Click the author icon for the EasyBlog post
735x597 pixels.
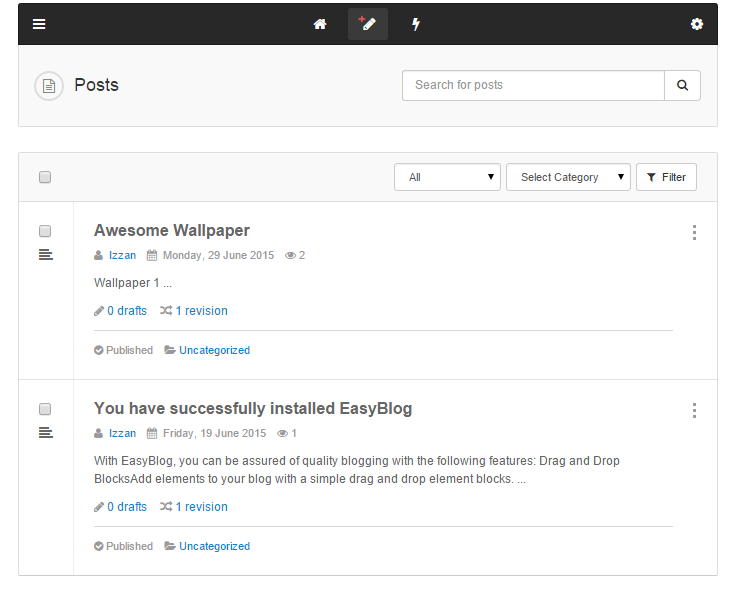[98, 433]
